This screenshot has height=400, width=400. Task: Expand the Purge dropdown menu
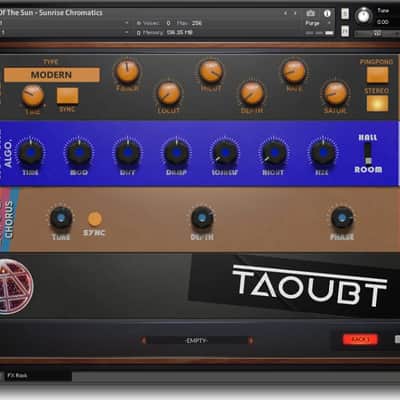[318, 23]
